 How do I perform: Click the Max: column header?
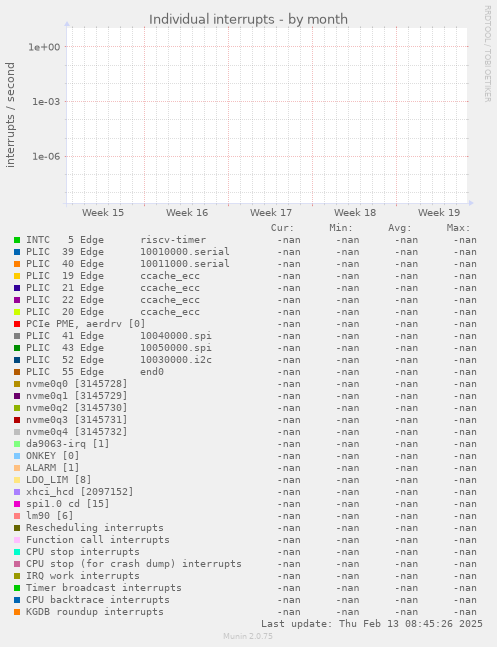pos(458,228)
